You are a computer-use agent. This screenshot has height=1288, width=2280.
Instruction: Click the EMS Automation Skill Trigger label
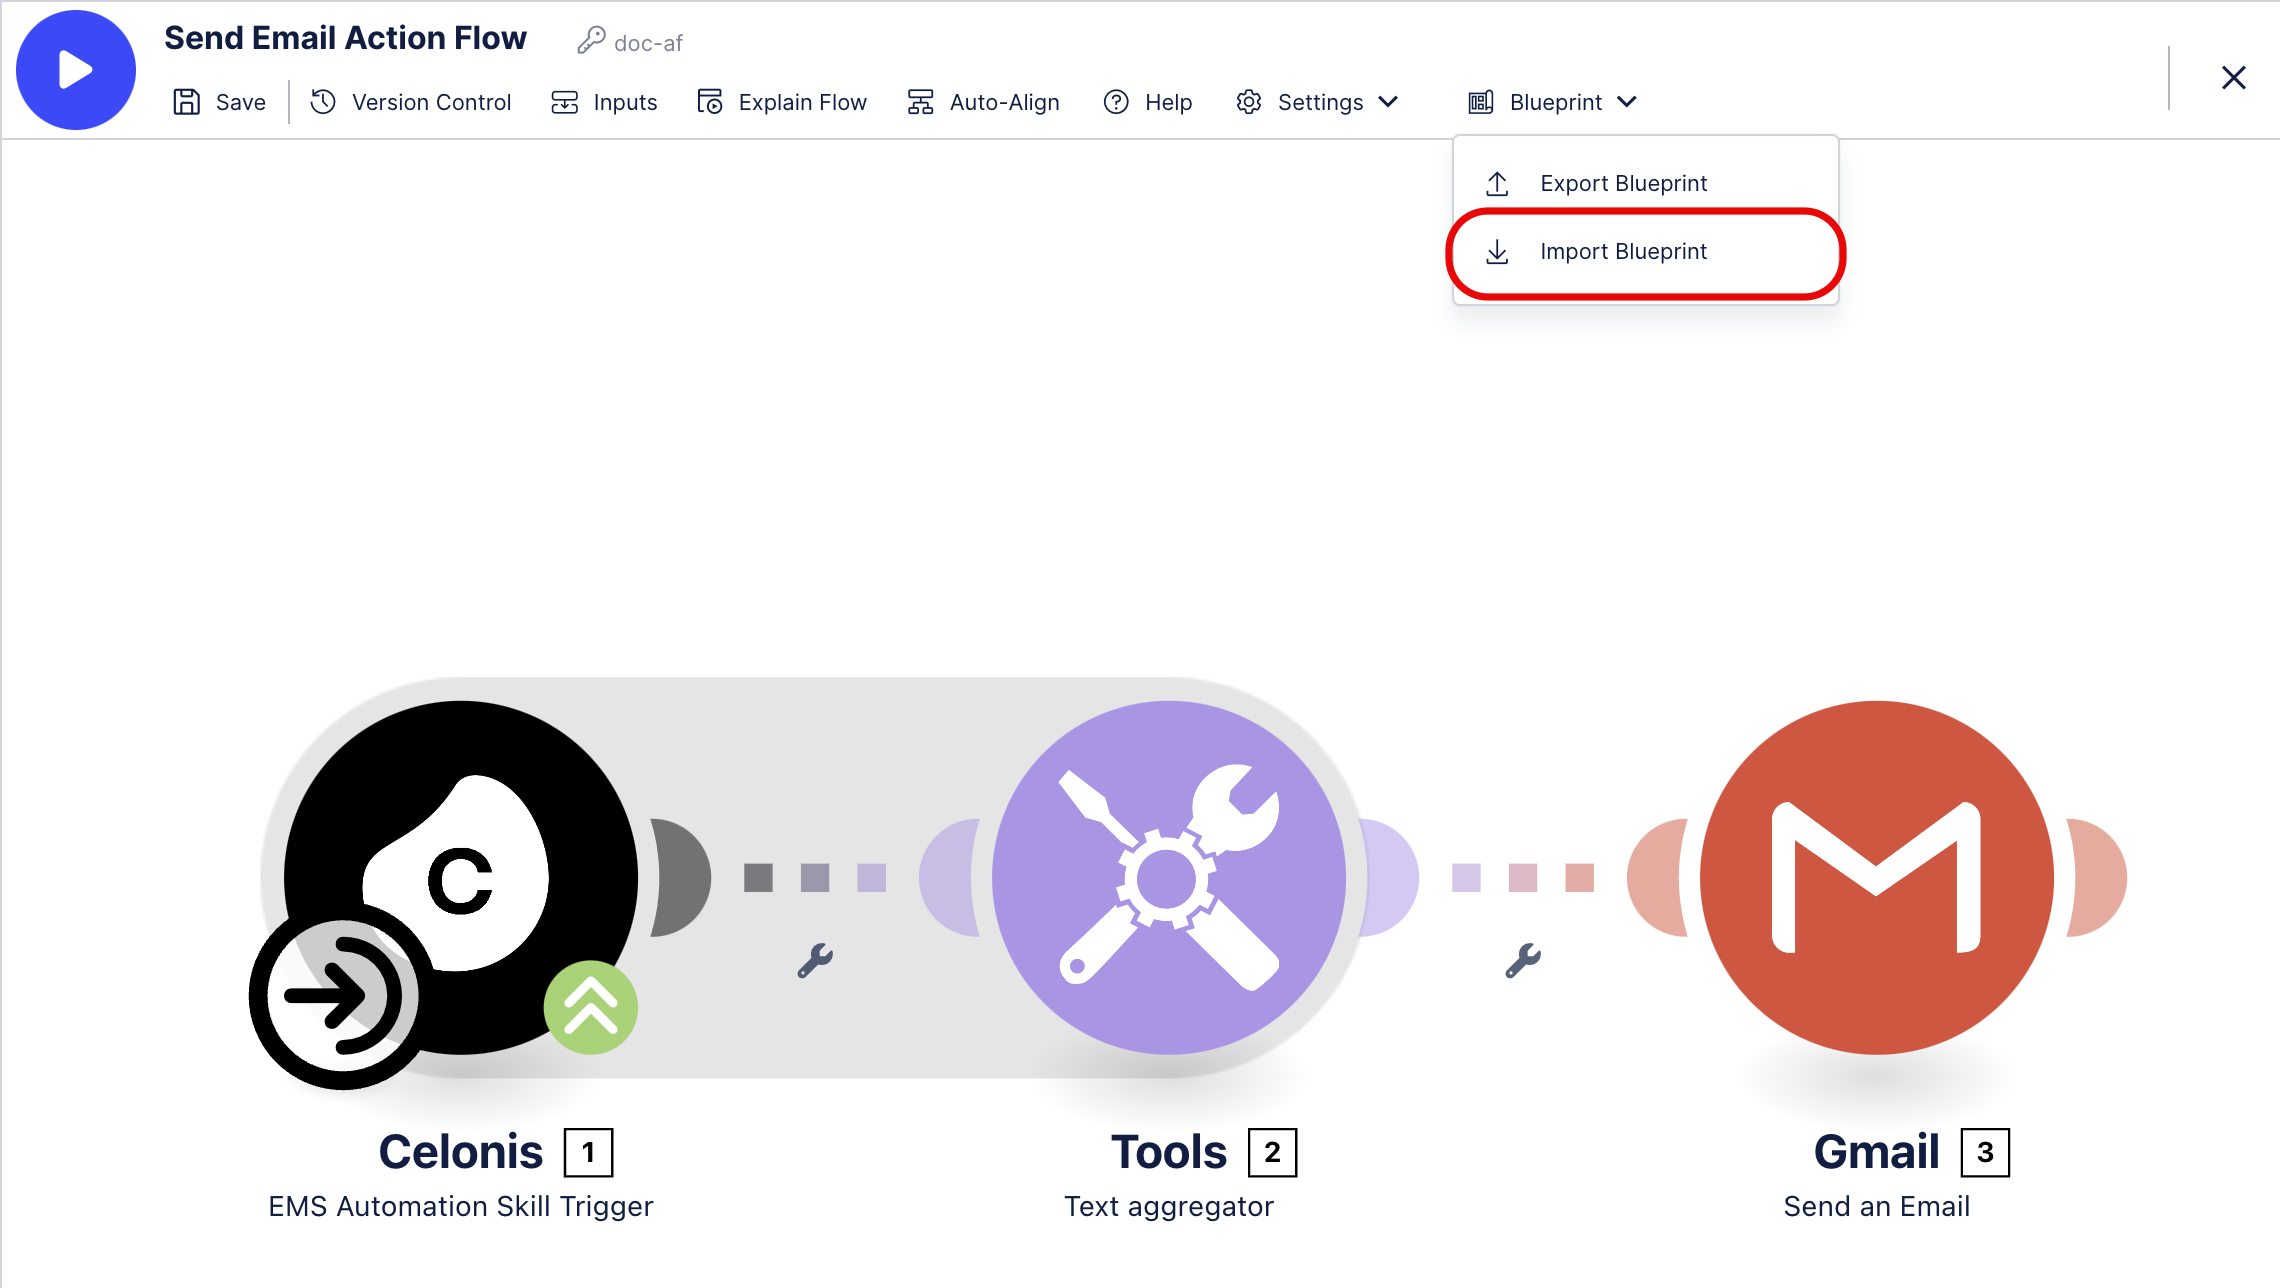pyautogui.click(x=461, y=1206)
